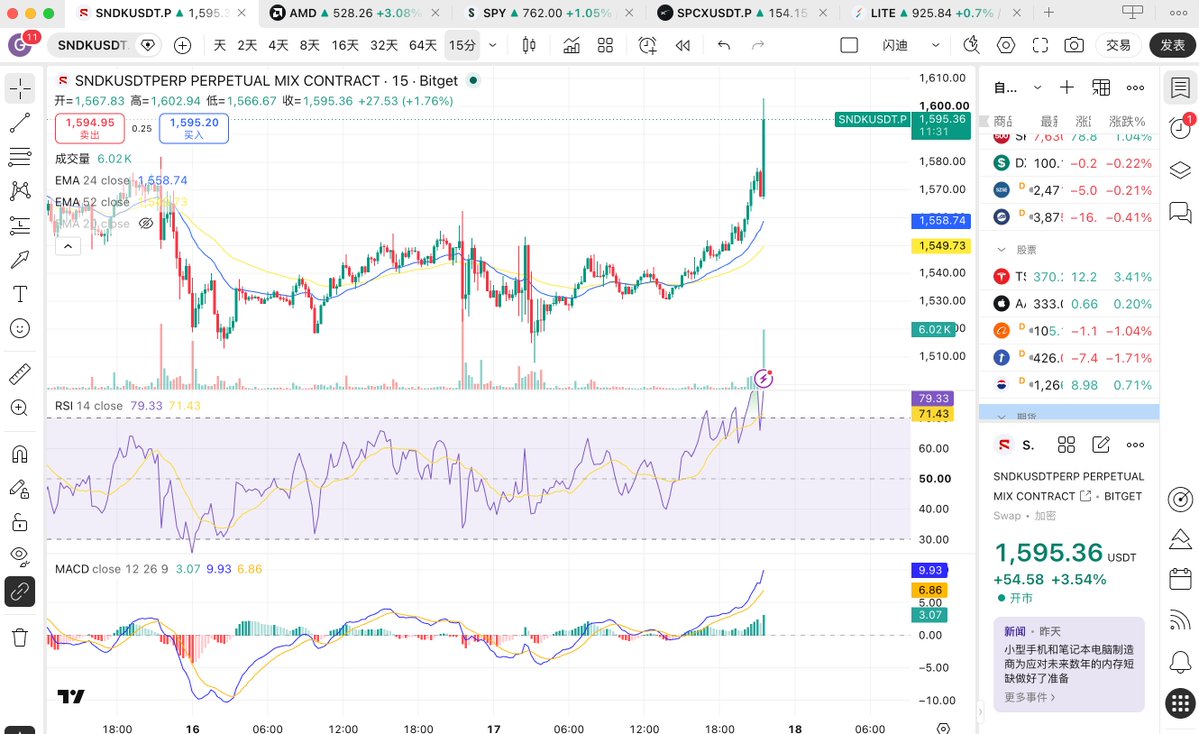Toggle magnet mode for drawings
This screenshot has height=734, width=1199.
point(20,454)
